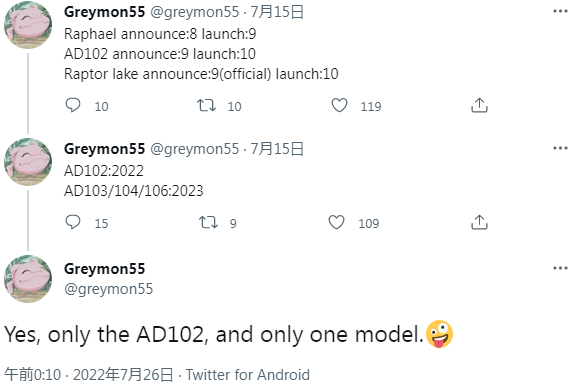
Task: Like the tweet with 119 likes
Action: [339, 105]
